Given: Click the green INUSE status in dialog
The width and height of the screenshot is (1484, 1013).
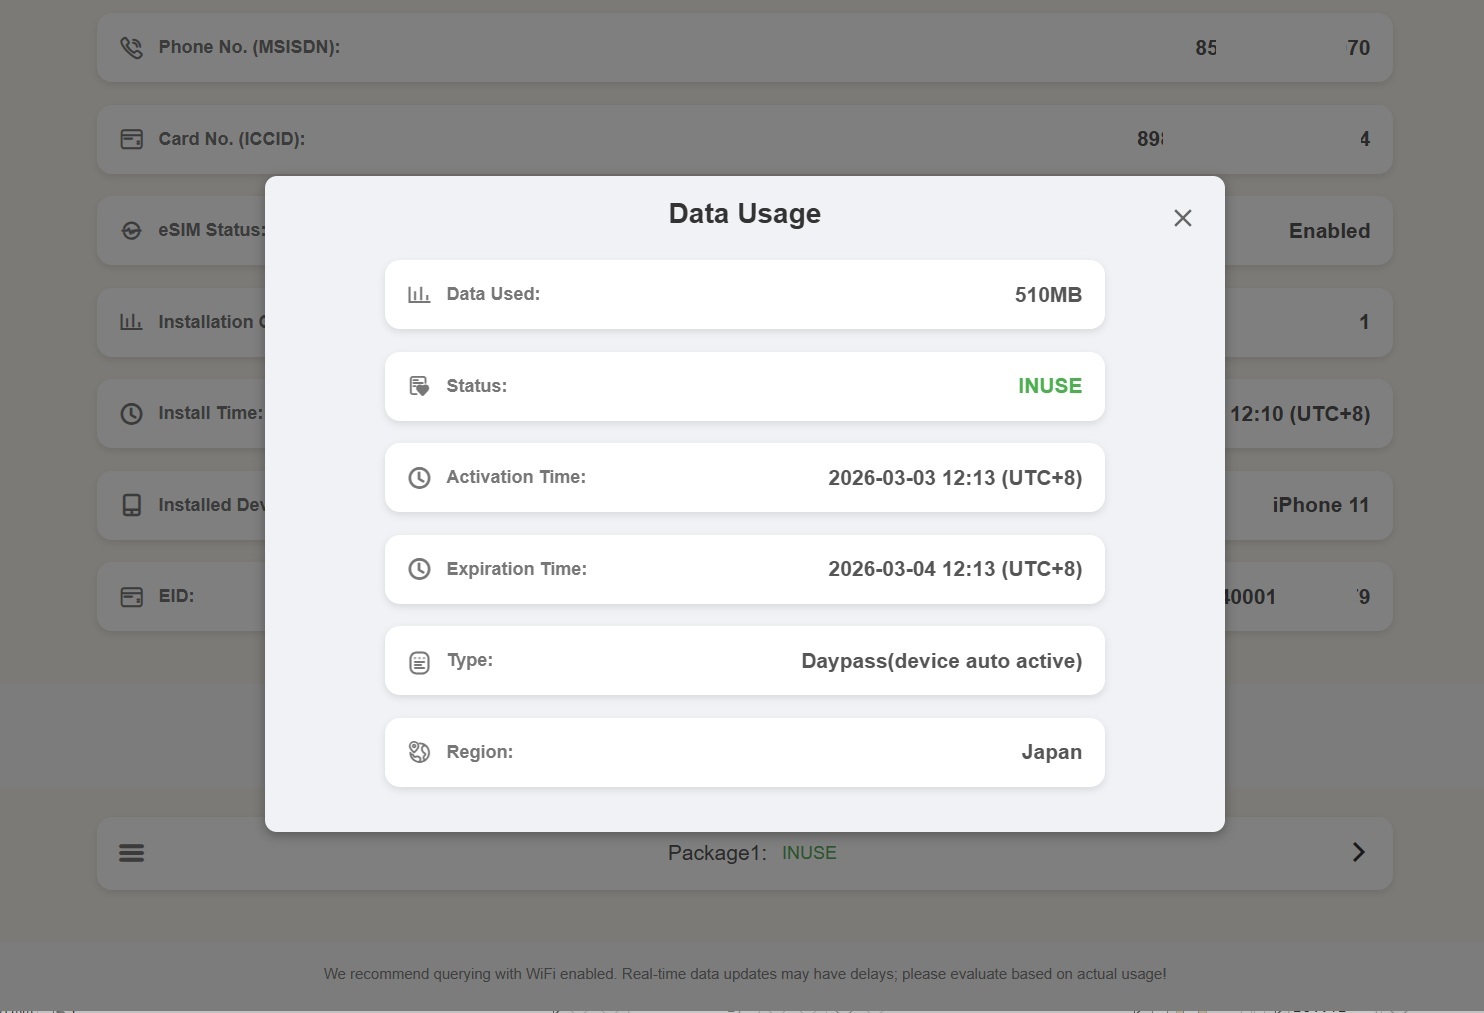Looking at the screenshot, I should 1049,386.
